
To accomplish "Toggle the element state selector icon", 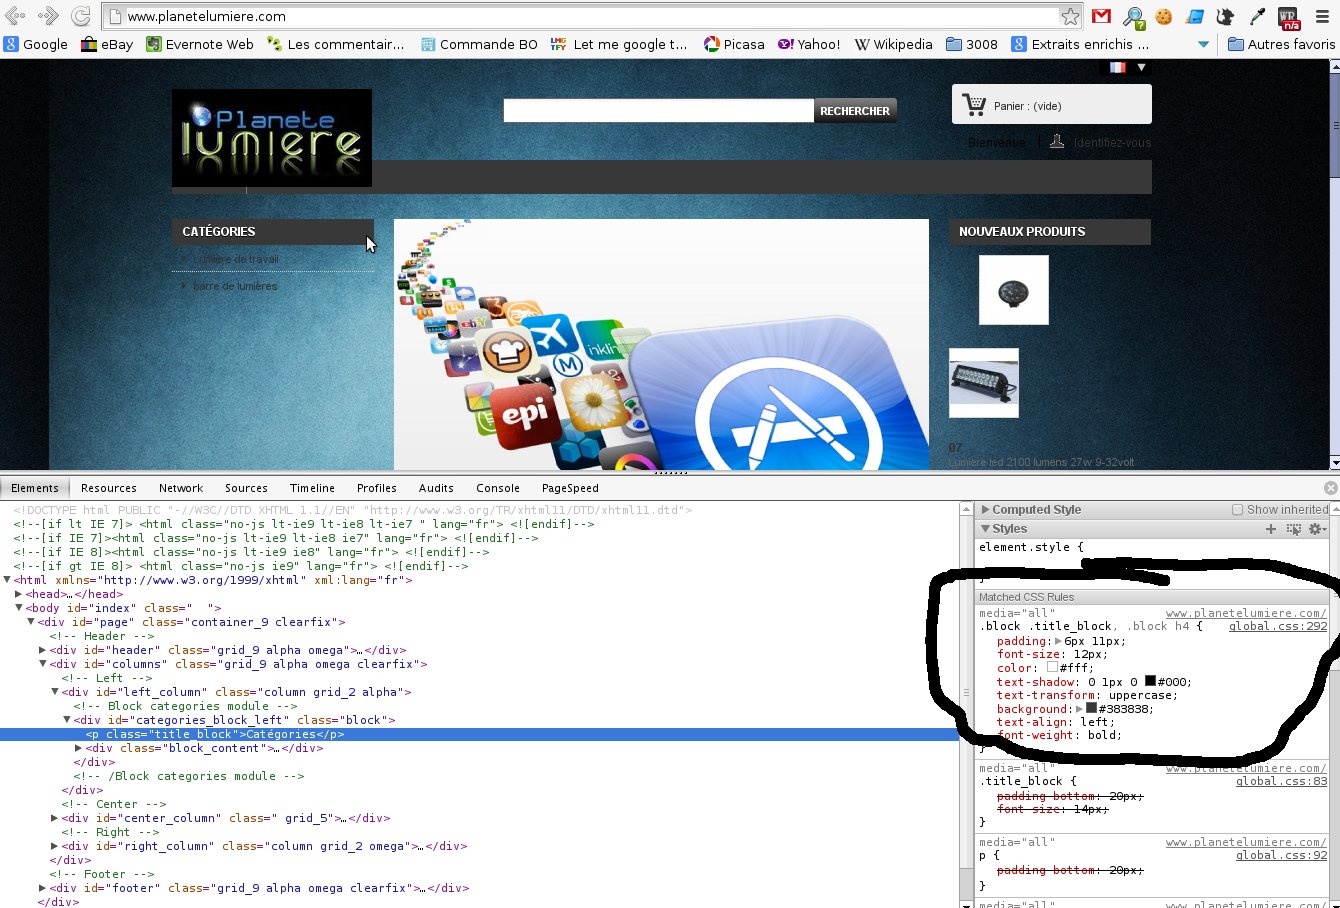I will [1294, 529].
